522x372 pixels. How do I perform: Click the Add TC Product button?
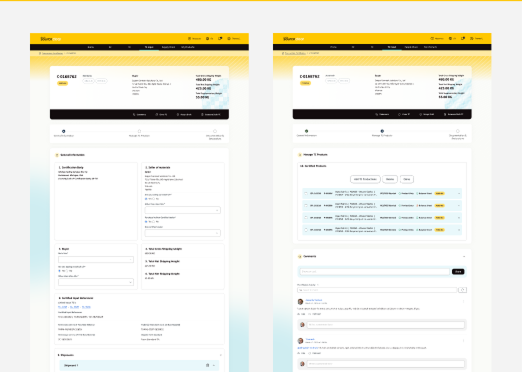click(365, 179)
